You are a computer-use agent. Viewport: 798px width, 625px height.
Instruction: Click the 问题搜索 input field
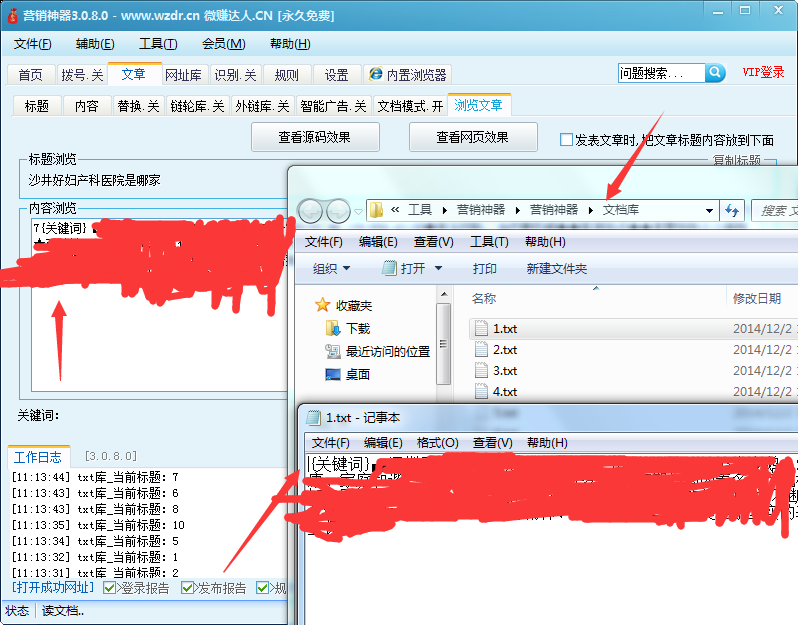(661, 73)
